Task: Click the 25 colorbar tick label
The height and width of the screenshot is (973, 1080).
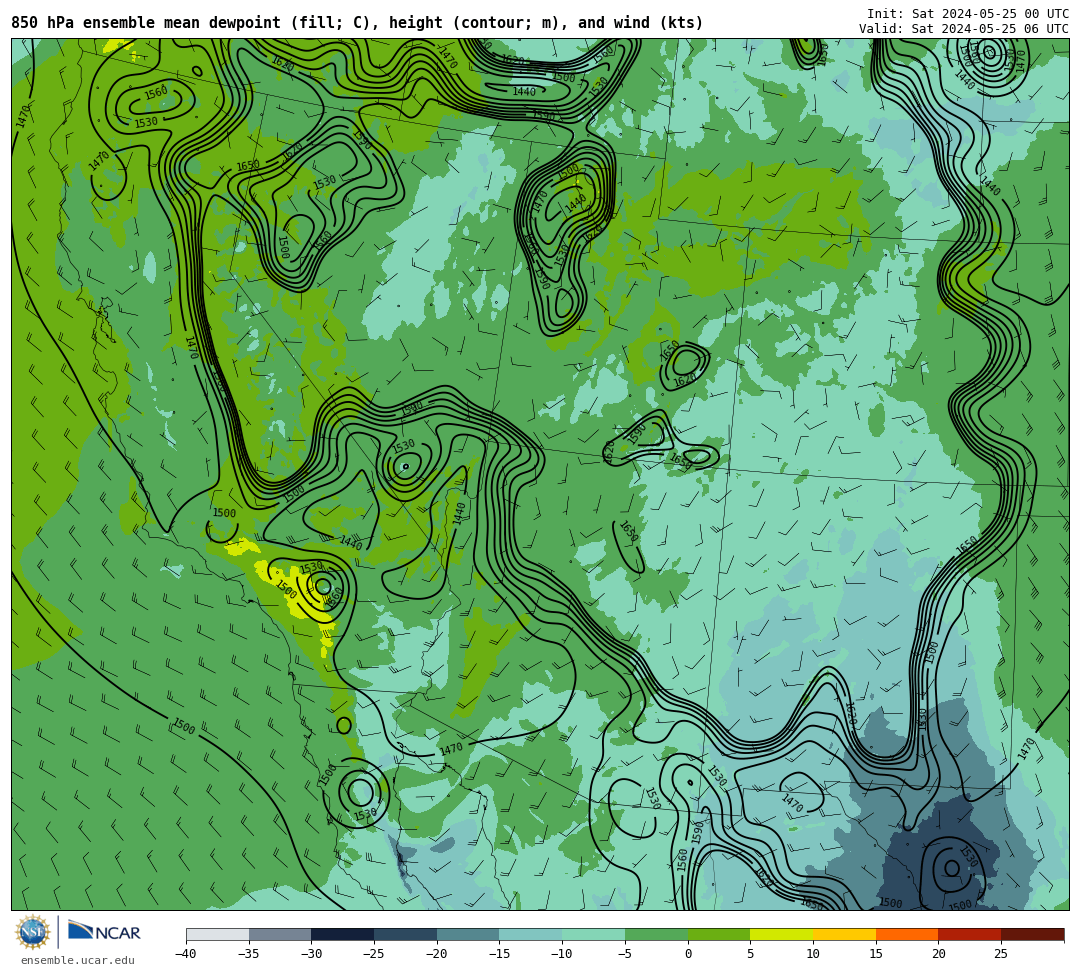Action: pos(1001,954)
